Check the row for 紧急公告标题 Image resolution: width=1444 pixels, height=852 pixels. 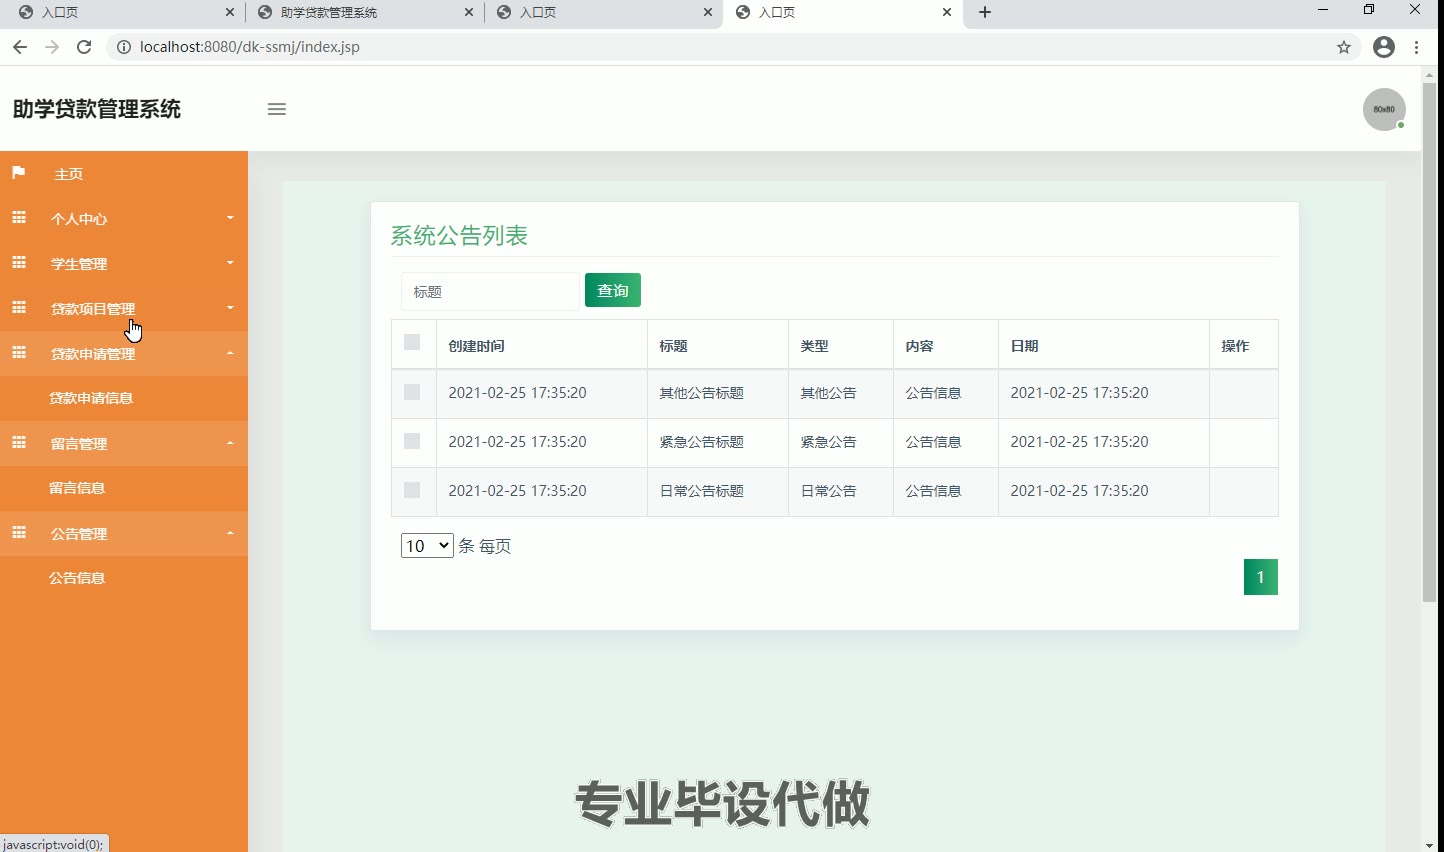(412, 441)
